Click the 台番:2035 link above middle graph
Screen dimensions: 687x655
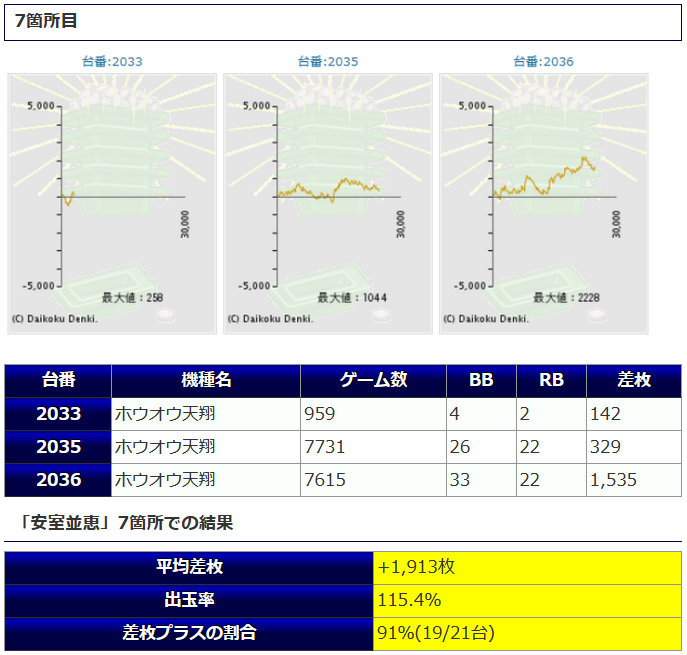pos(328,61)
